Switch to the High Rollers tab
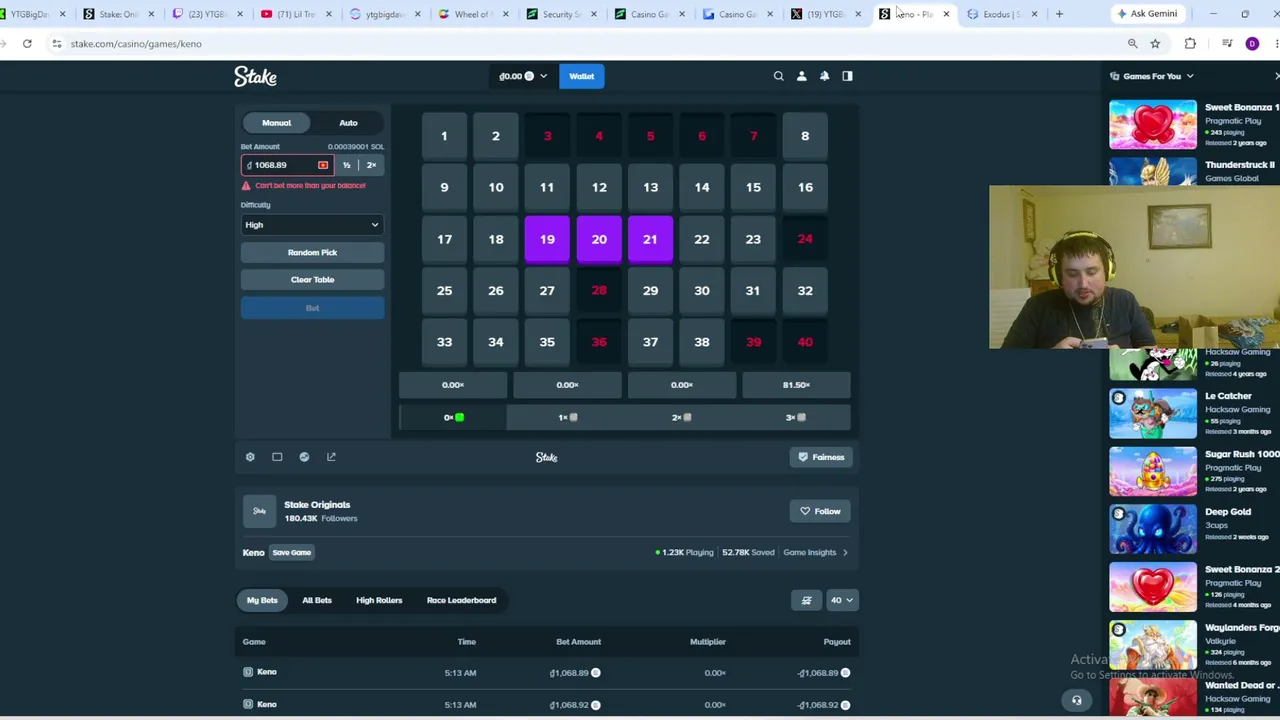The width and height of the screenshot is (1280, 720). coord(379,600)
